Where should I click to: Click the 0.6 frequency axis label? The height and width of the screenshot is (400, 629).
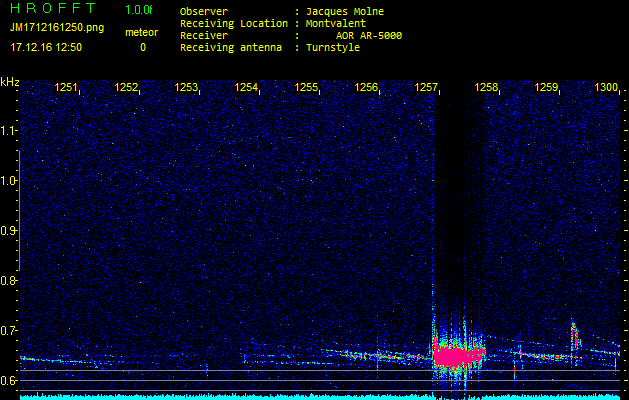(x=9, y=381)
